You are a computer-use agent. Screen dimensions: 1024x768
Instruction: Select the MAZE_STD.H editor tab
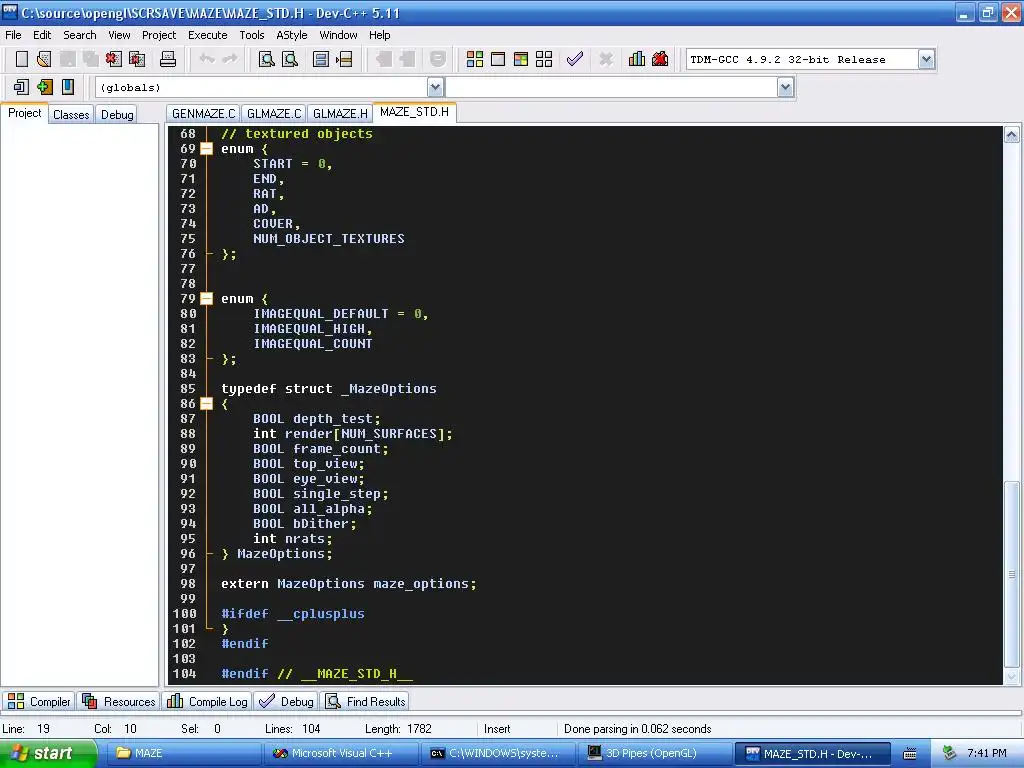click(x=415, y=112)
